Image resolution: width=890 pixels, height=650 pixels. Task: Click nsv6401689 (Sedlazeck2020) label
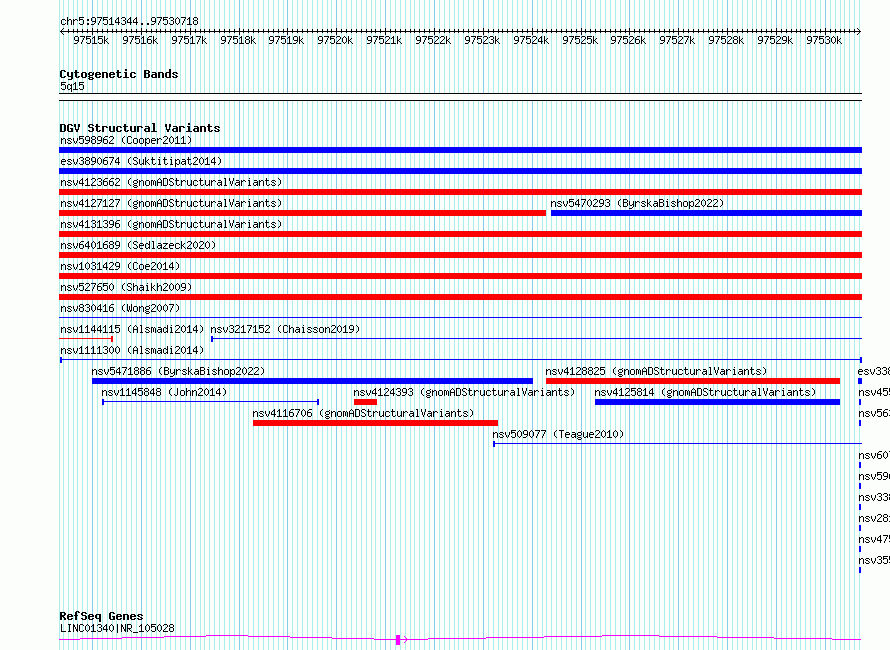tap(138, 245)
